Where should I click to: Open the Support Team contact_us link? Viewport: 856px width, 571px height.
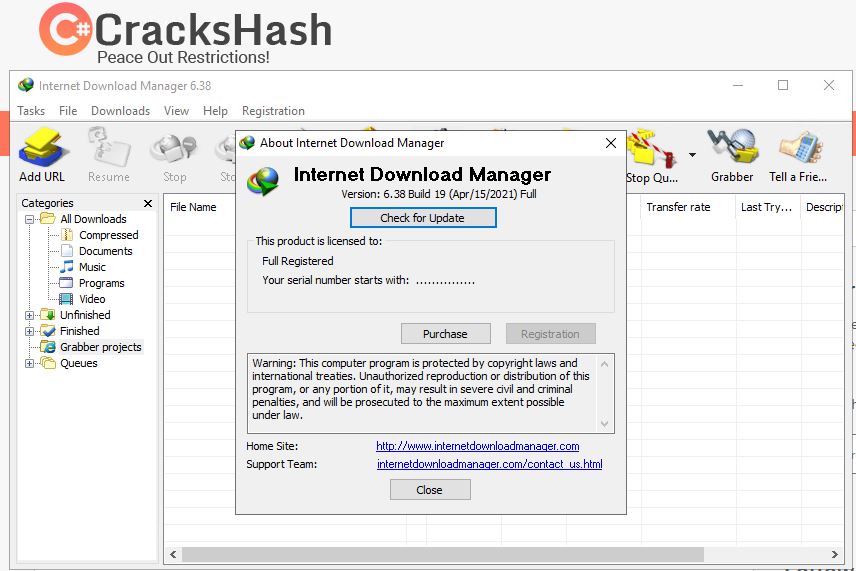click(490, 464)
